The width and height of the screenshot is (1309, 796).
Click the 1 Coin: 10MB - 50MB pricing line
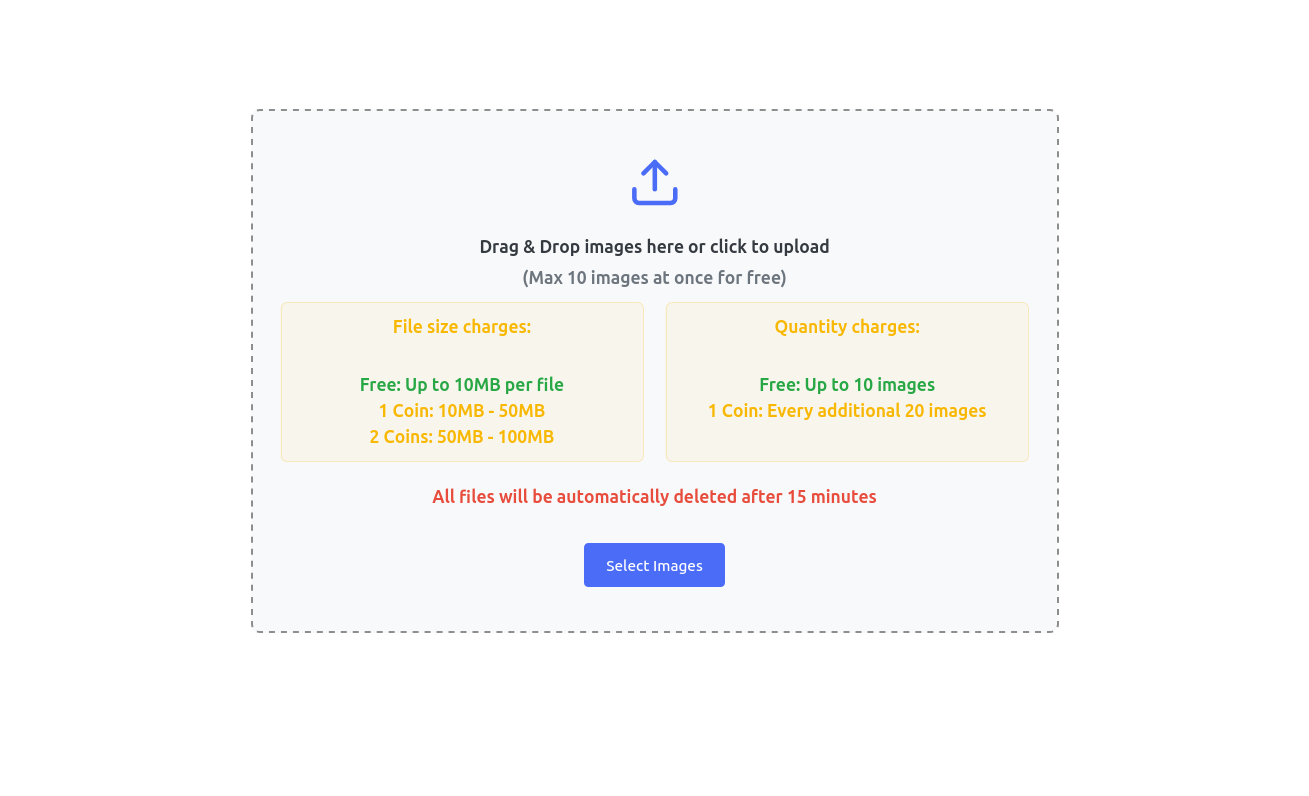pos(461,410)
